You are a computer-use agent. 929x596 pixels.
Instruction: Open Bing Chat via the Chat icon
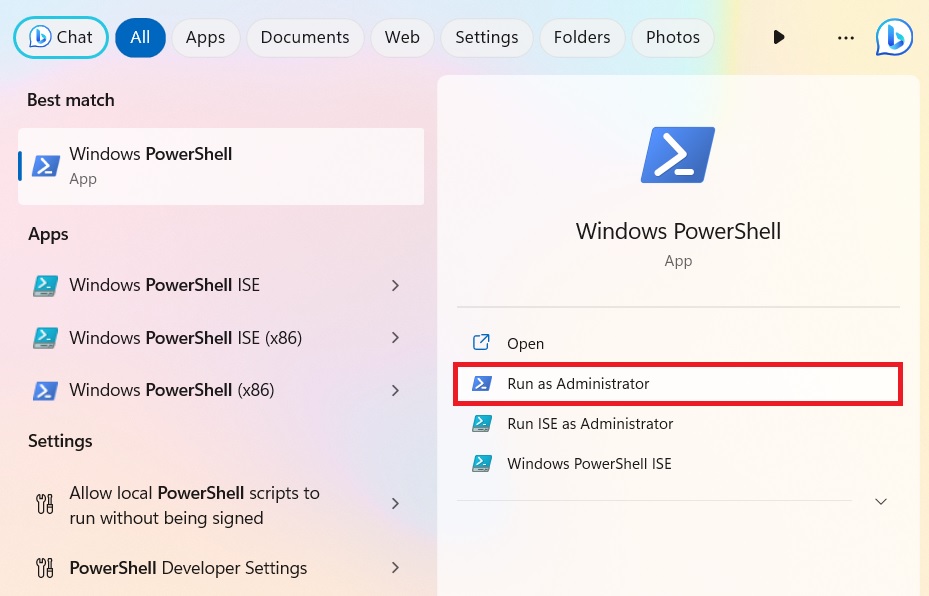pos(60,37)
